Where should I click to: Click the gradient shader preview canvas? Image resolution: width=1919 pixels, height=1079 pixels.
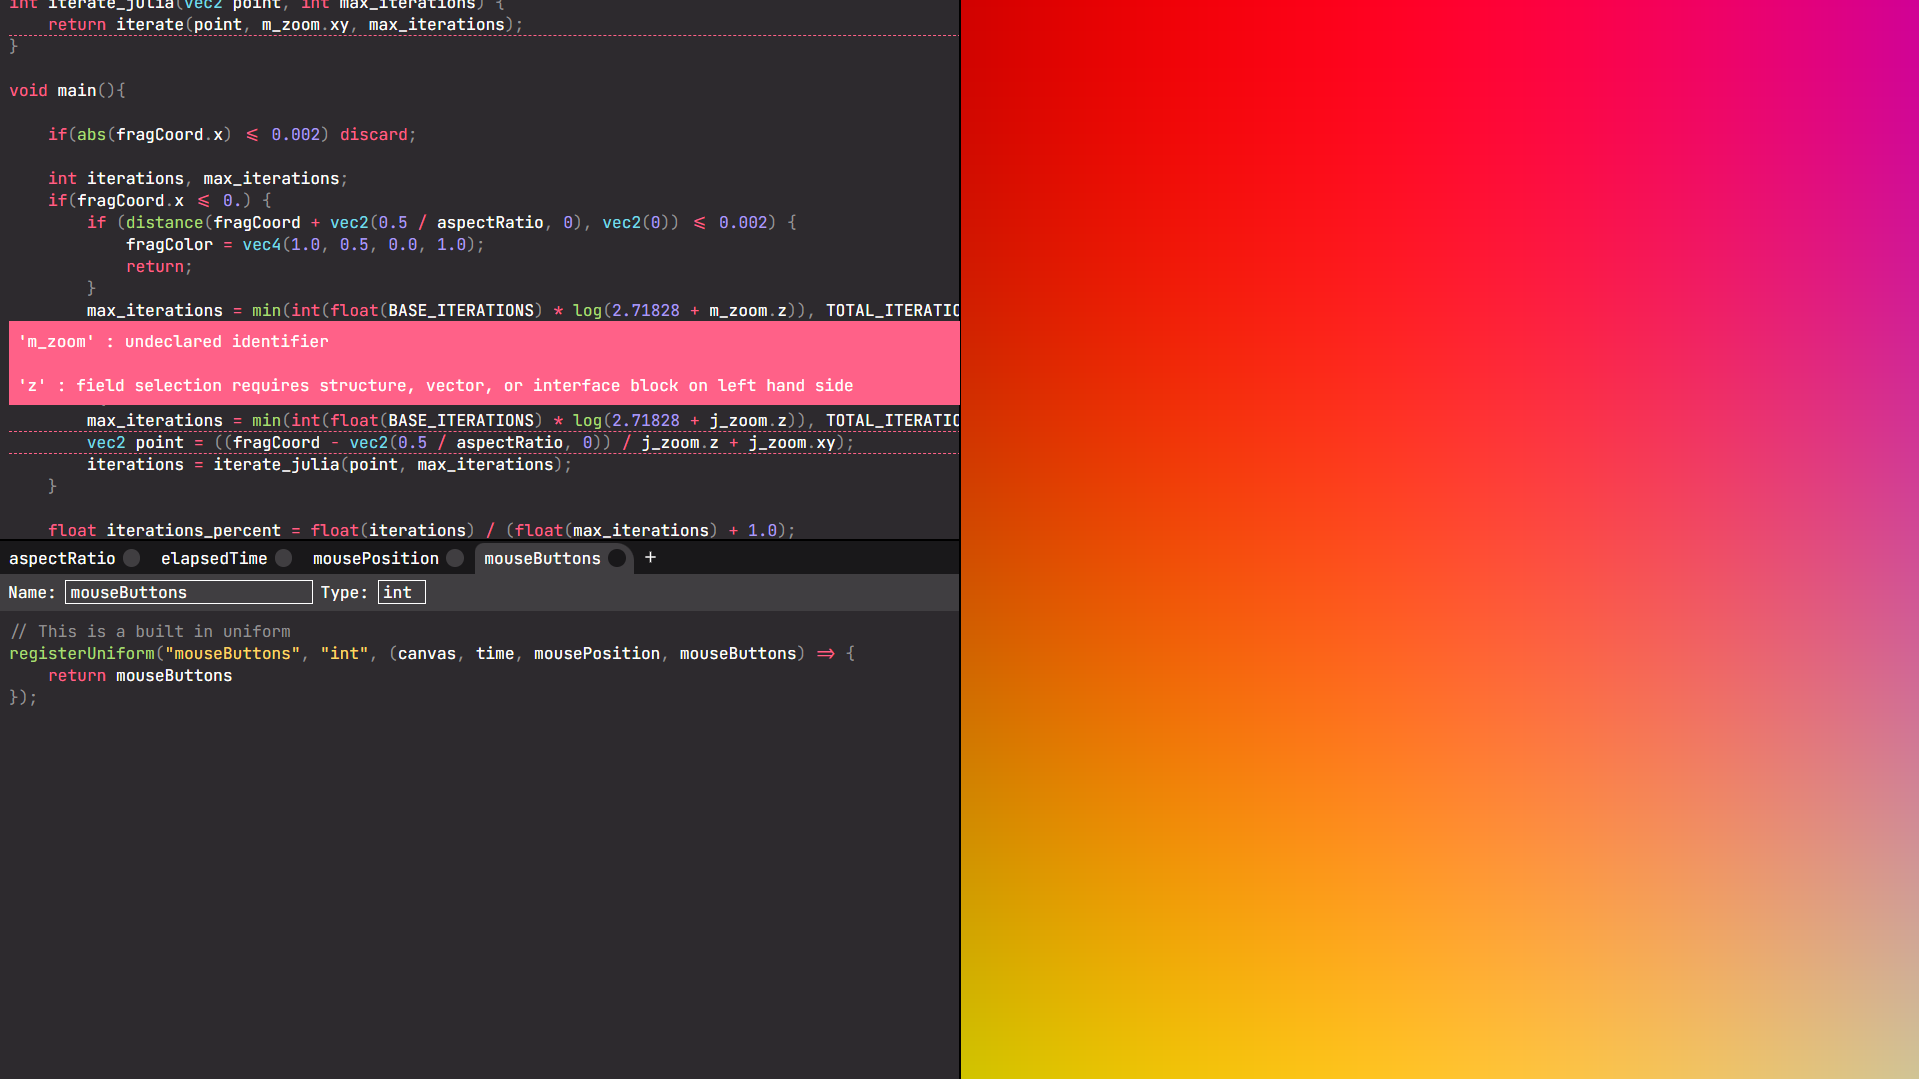coord(1440,540)
